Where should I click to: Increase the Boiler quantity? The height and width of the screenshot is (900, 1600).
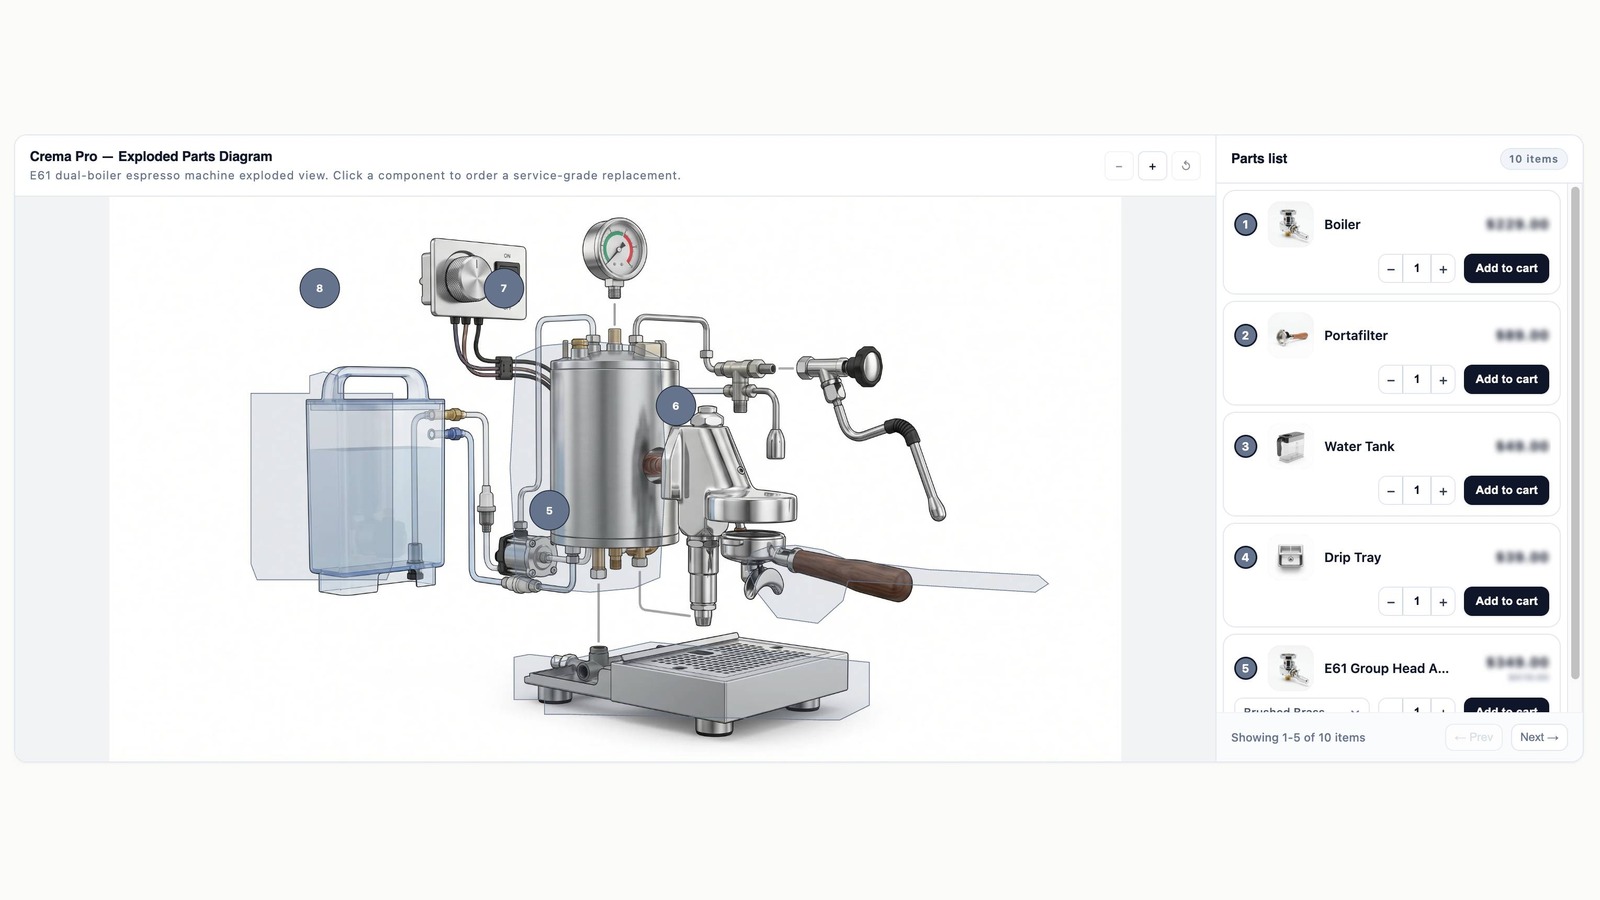click(x=1443, y=269)
